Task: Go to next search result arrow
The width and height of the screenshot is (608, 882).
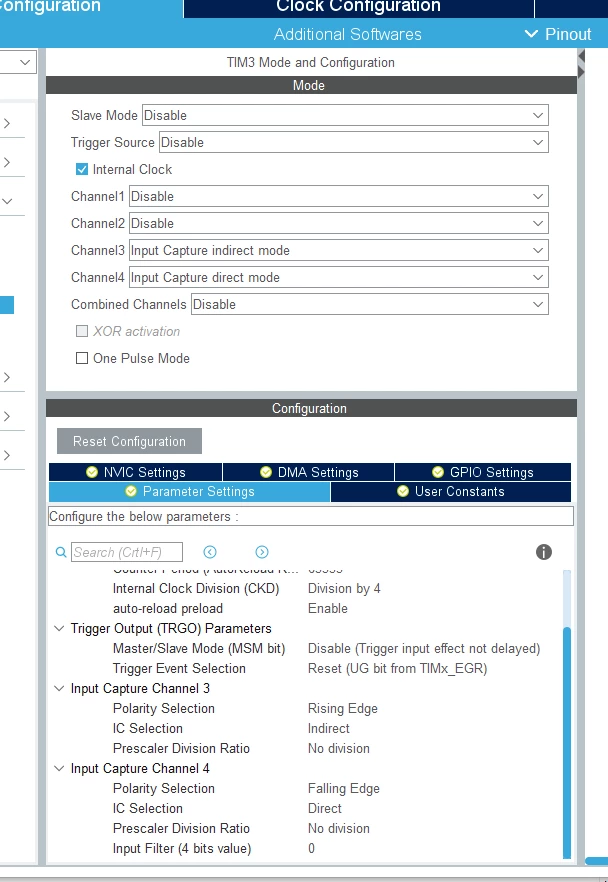Action: pos(262,552)
